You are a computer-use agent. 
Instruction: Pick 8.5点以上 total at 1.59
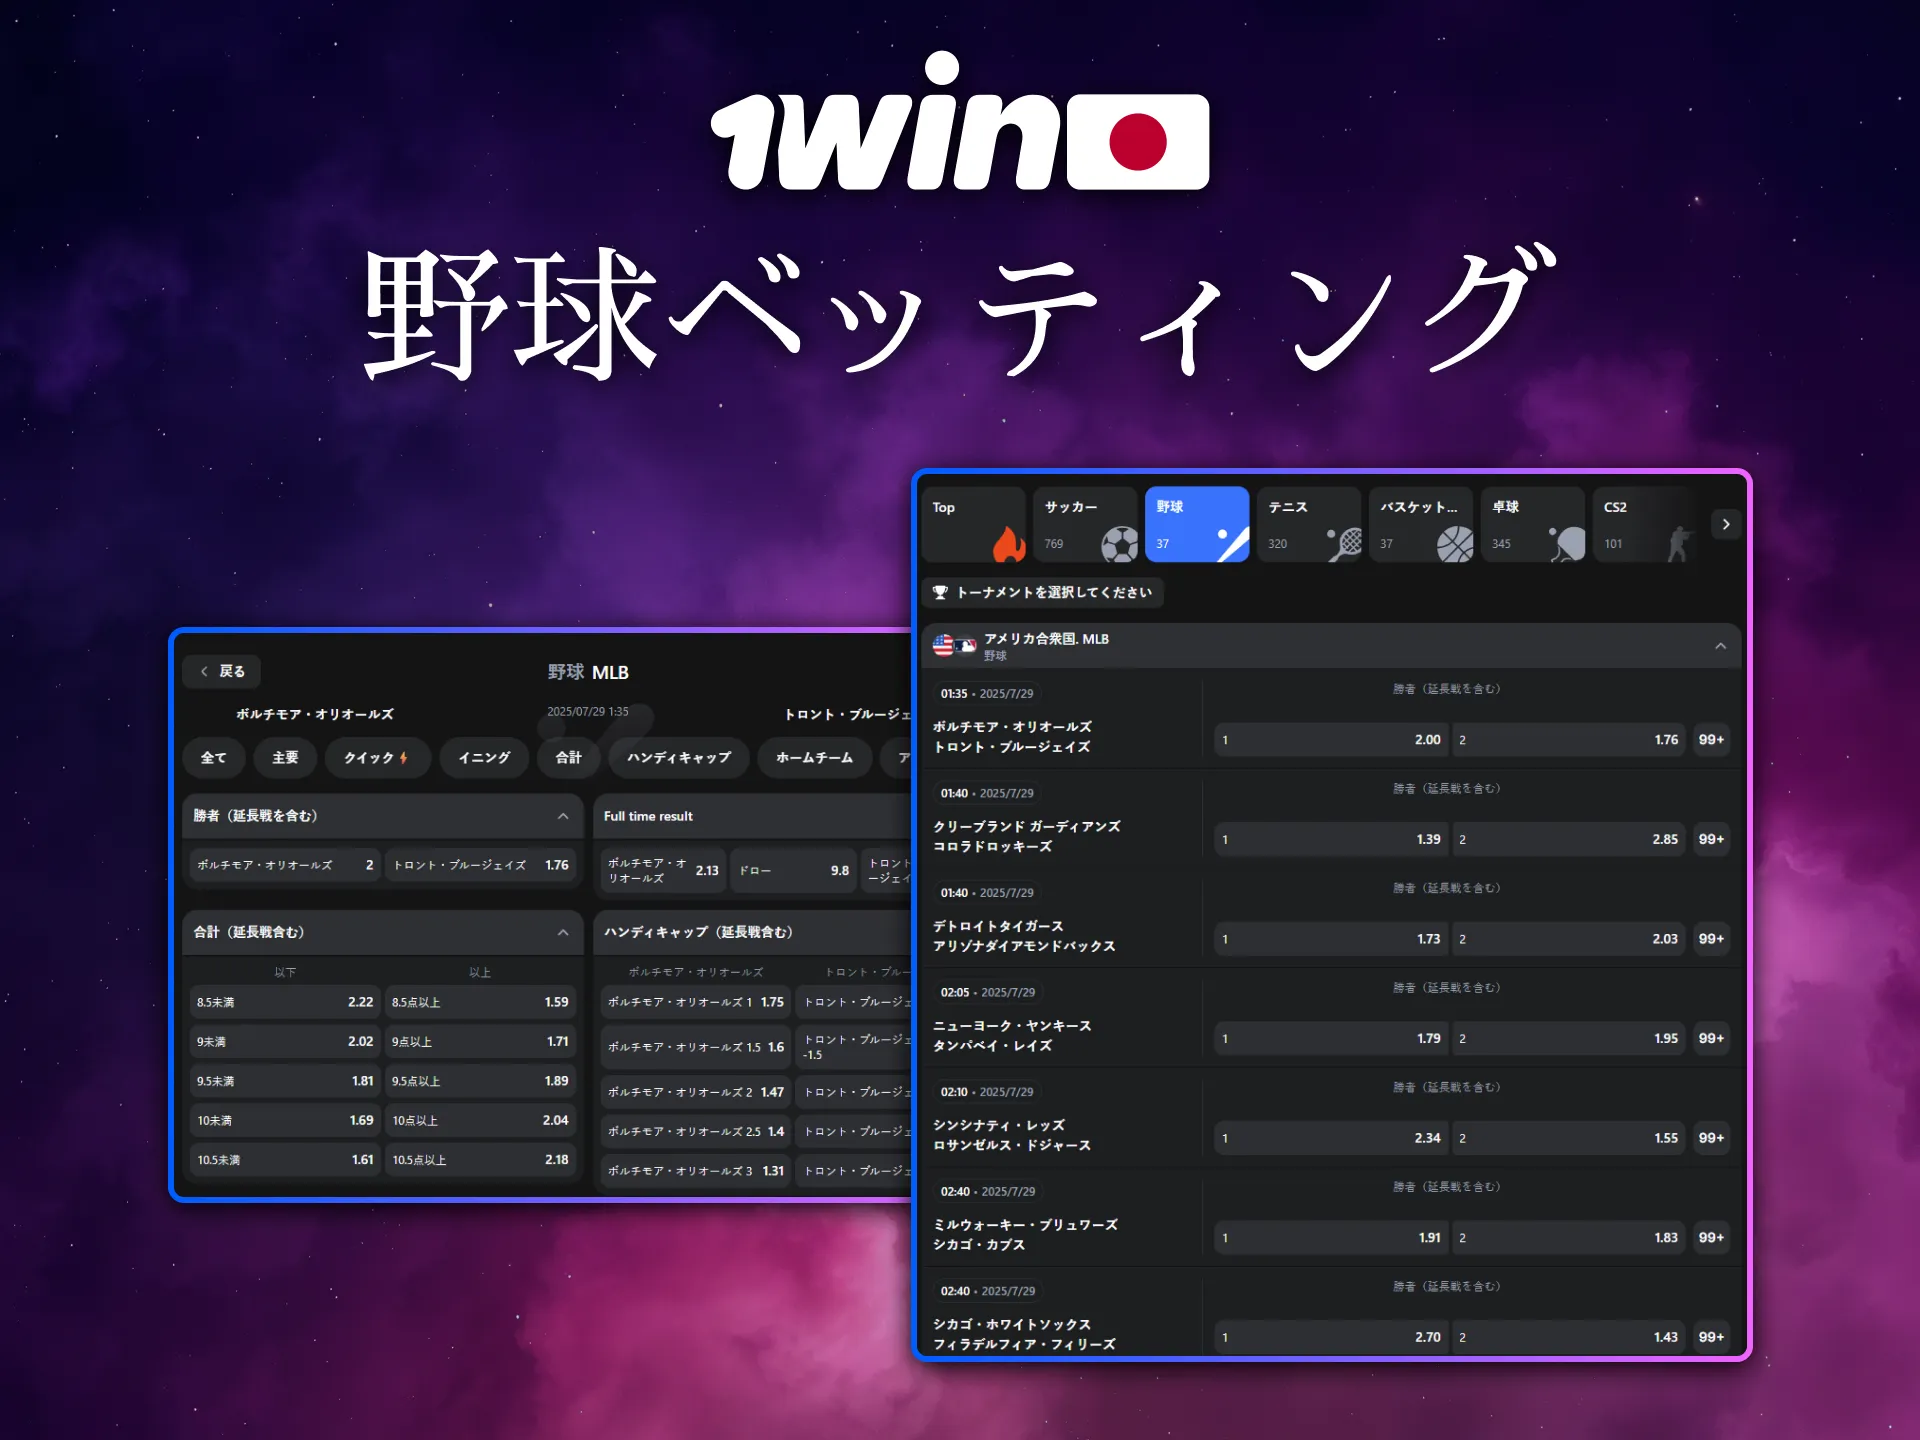click(x=480, y=1002)
